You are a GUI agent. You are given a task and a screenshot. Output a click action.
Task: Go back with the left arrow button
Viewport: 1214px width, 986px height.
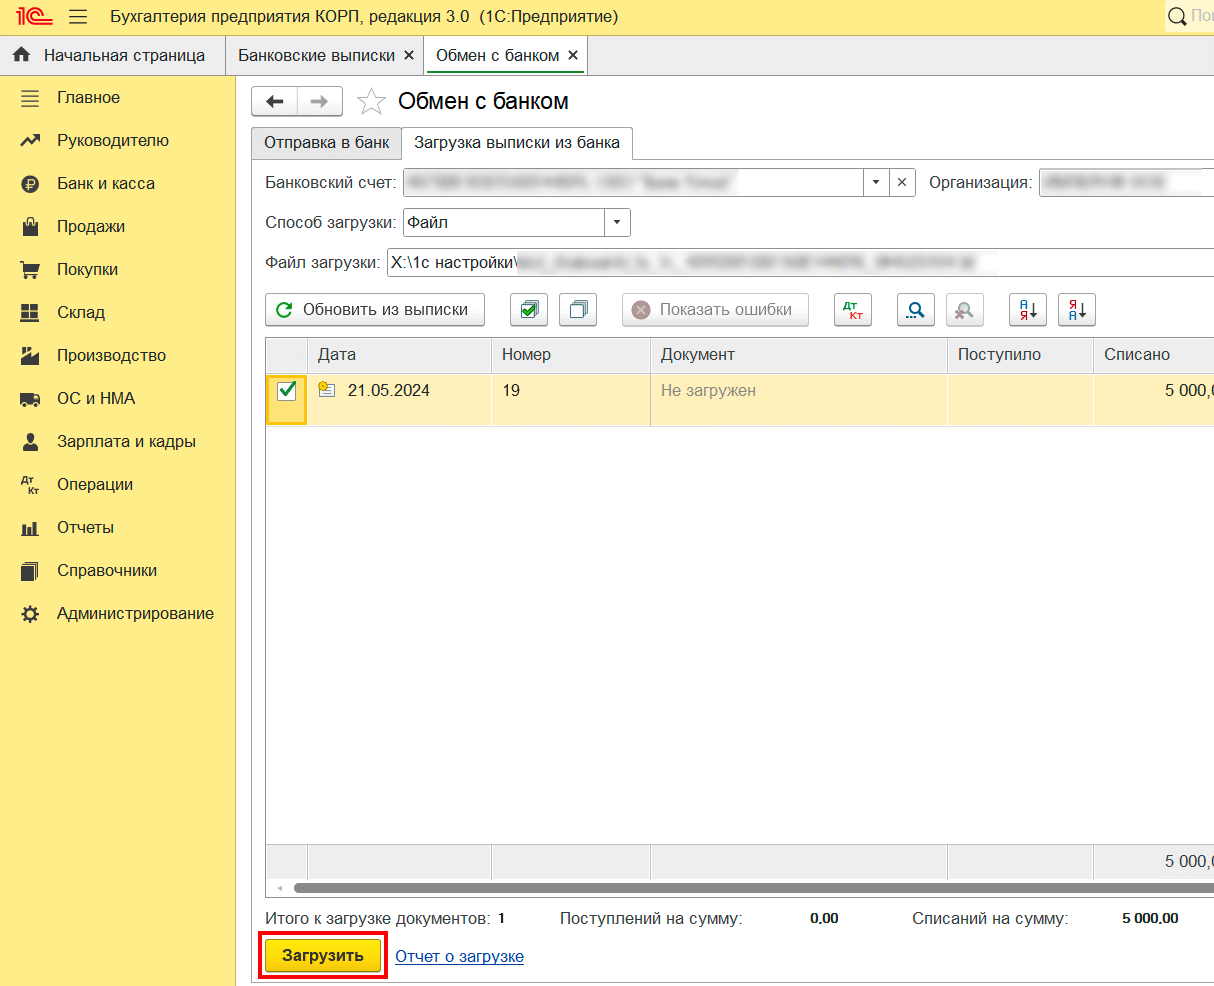pos(275,101)
